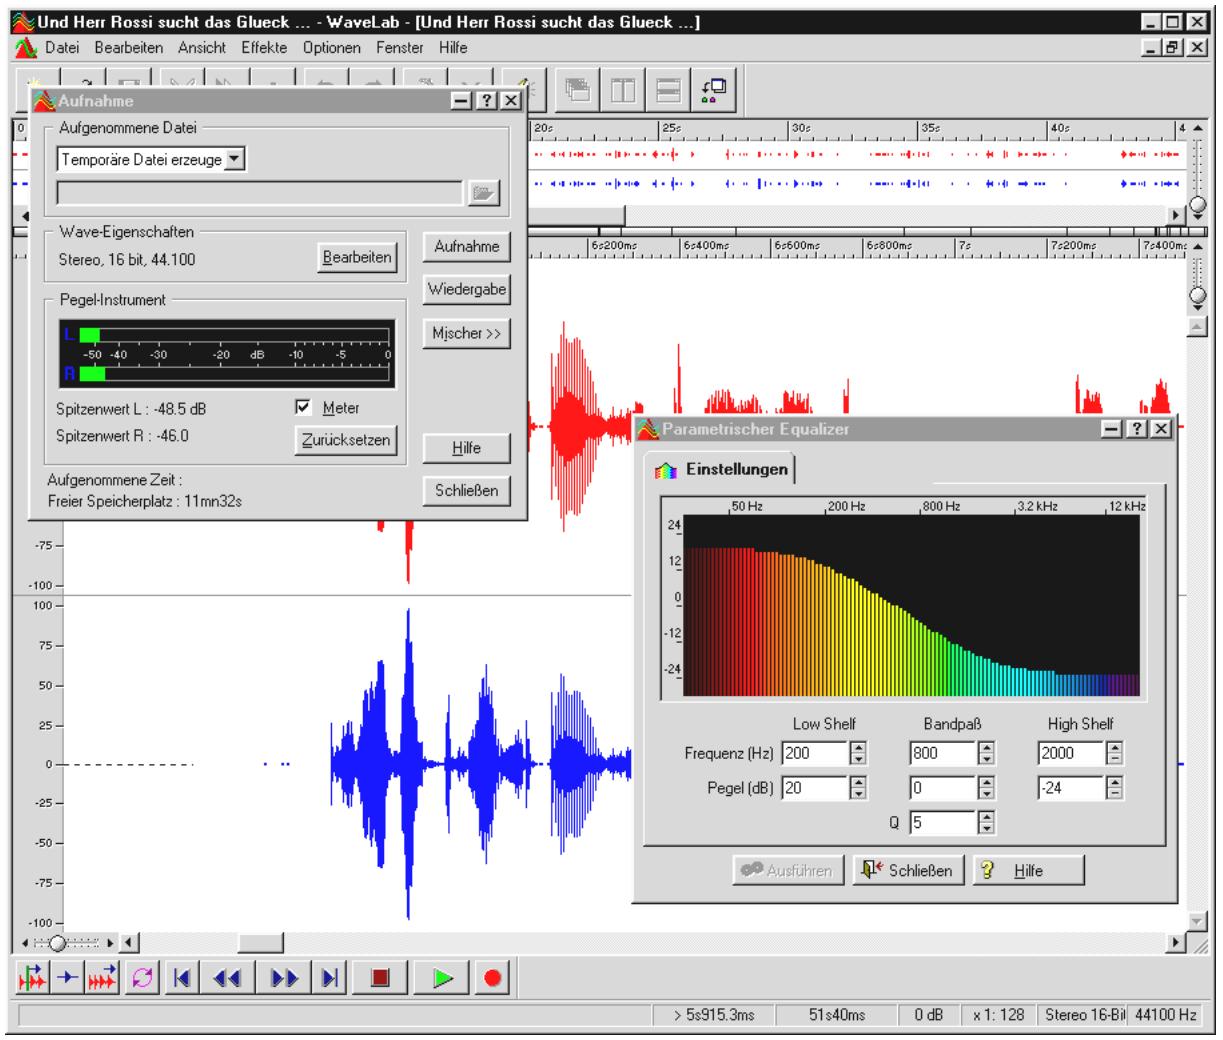Open the Effekte menu
This screenshot has height=1040, width=1223.
coord(264,48)
